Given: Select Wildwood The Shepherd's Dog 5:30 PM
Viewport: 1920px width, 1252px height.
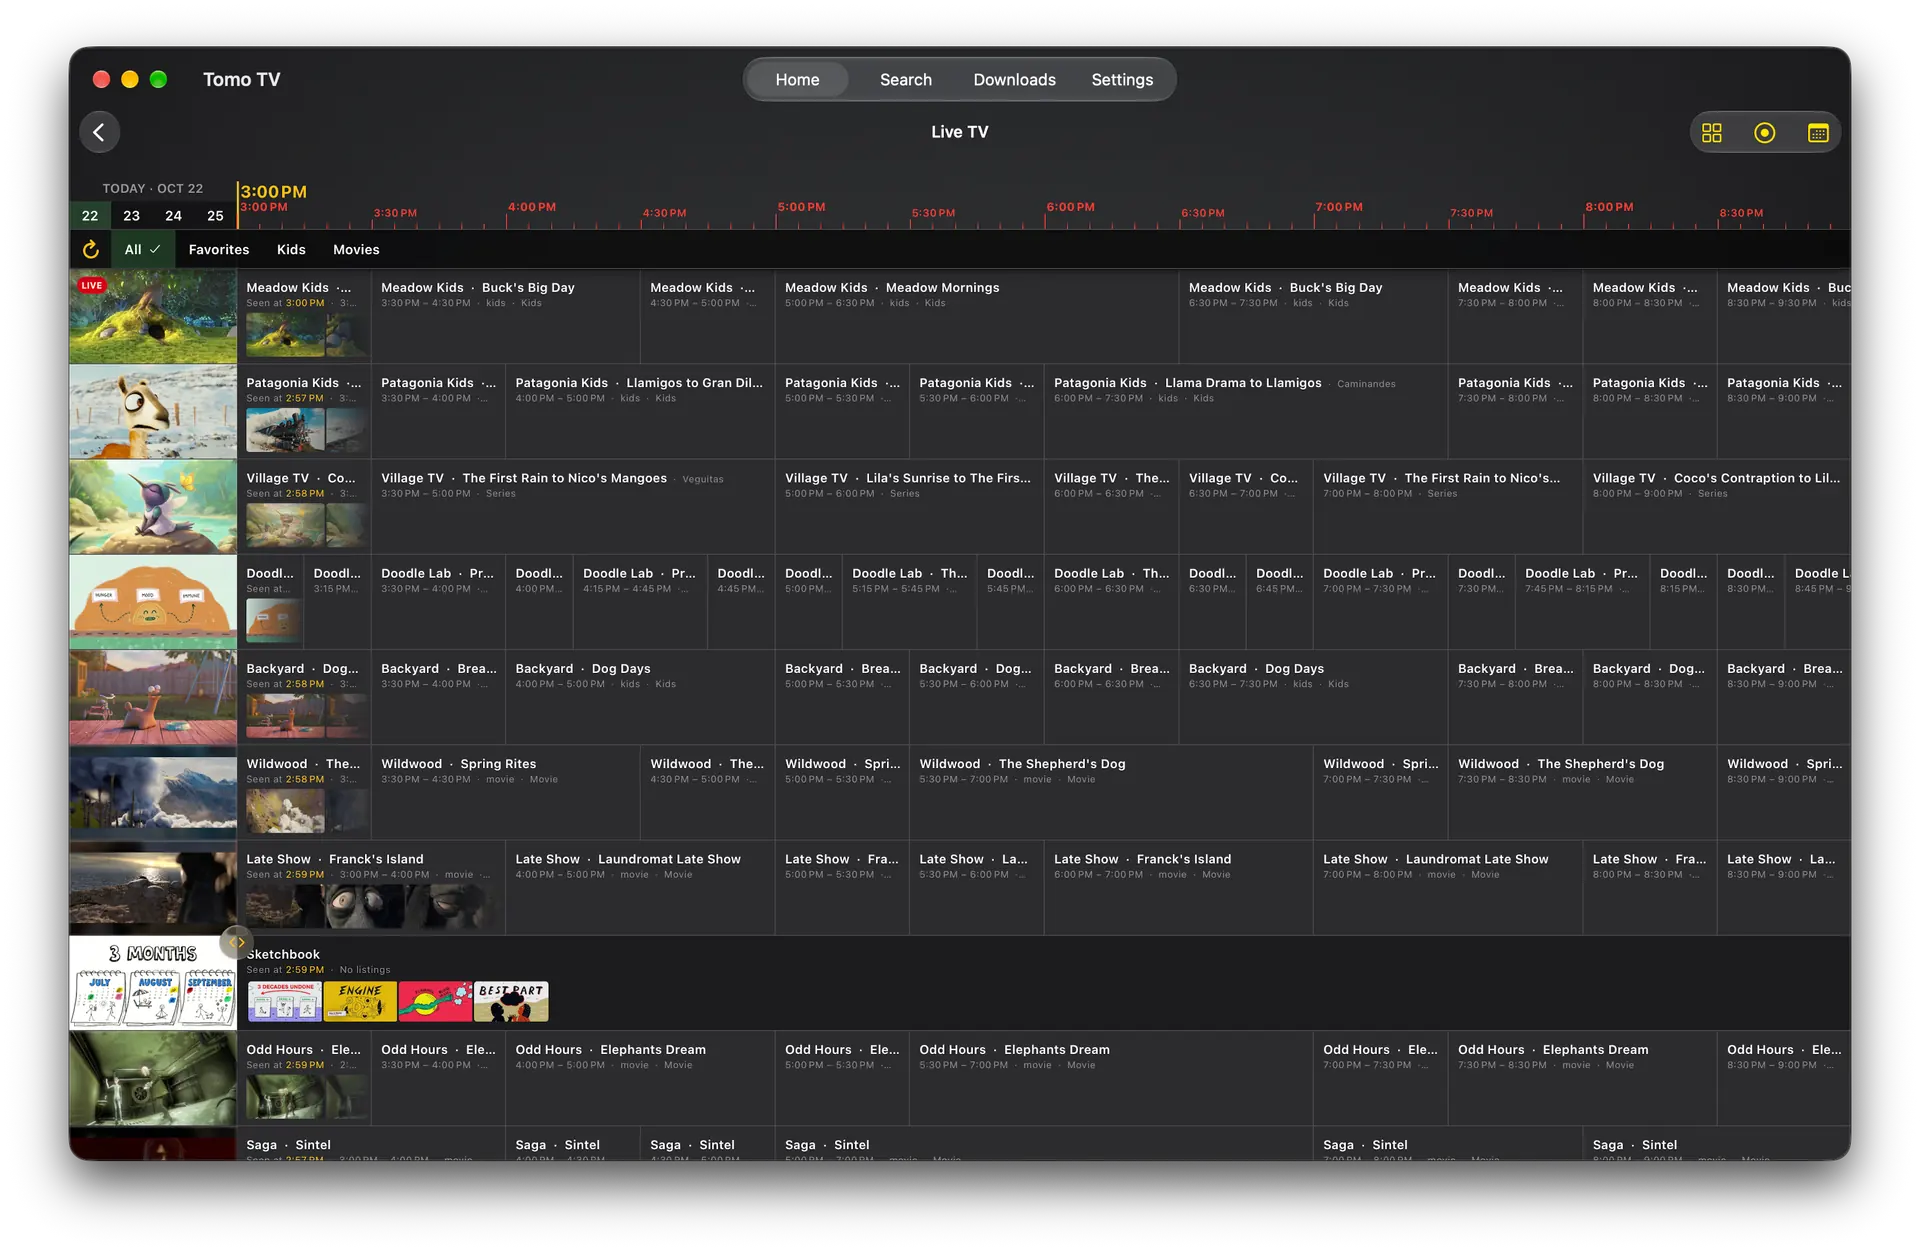Looking at the screenshot, I should [x=1111, y=792].
